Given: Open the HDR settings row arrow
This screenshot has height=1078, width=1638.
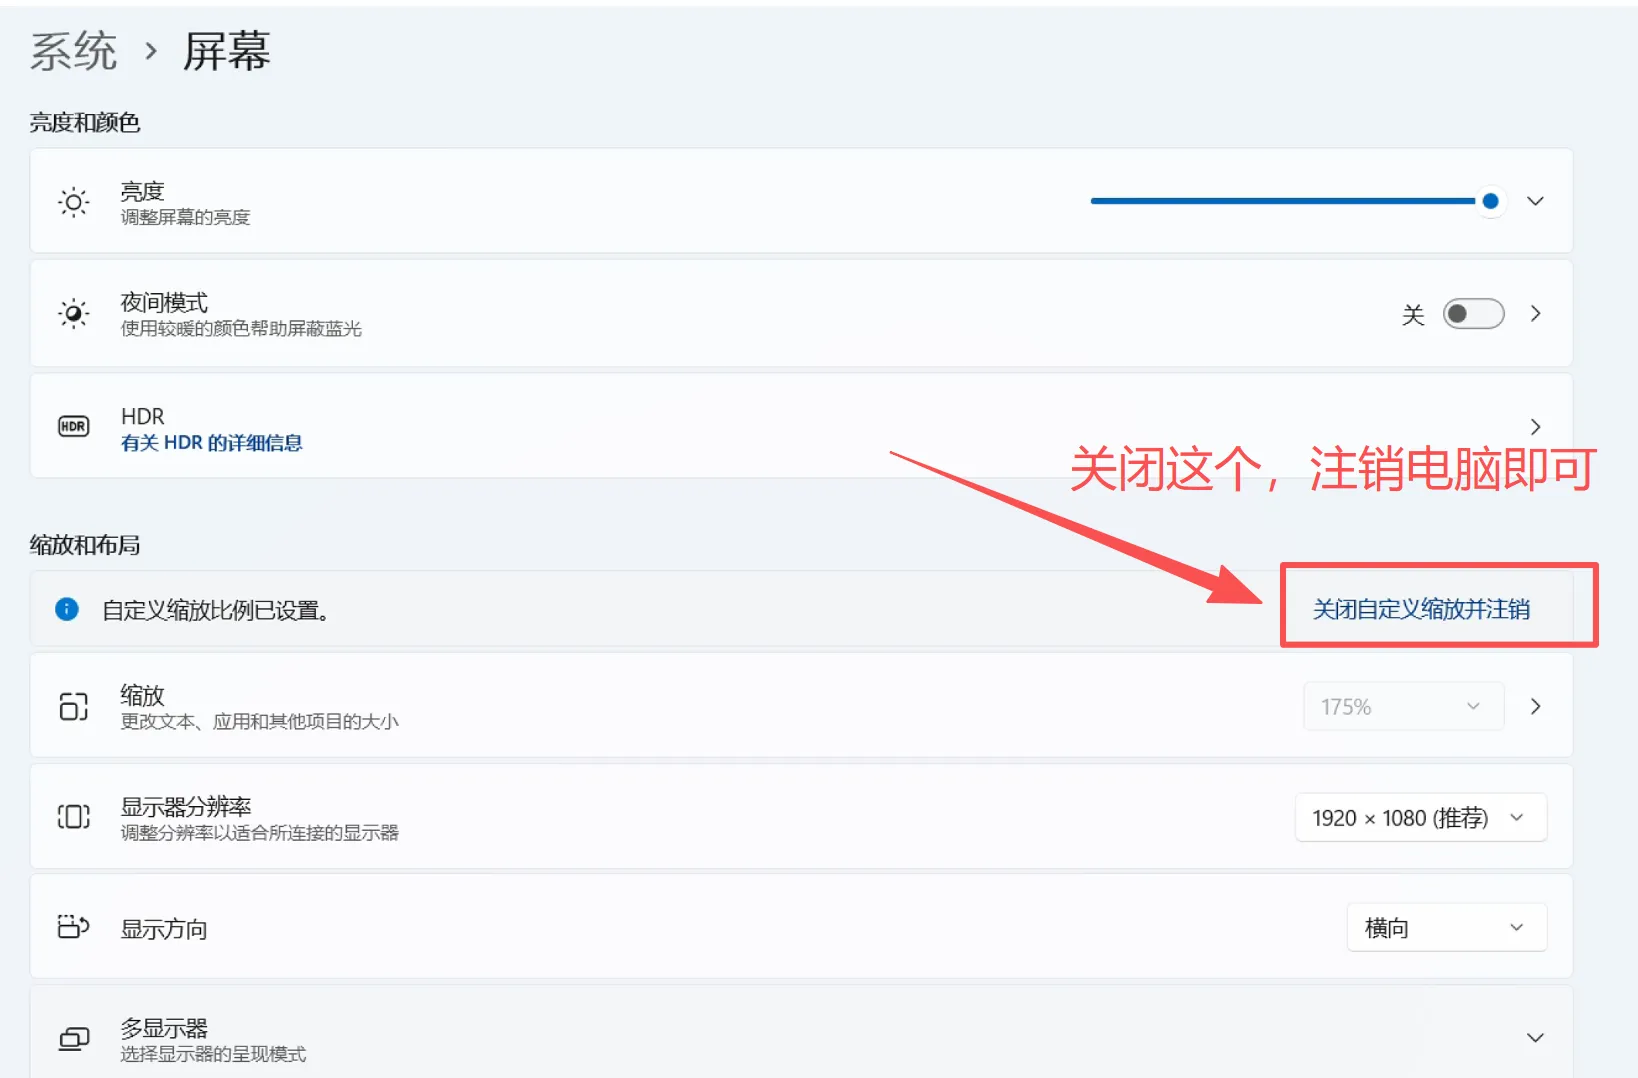Looking at the screenshot, I should (x=1535, y=427).
